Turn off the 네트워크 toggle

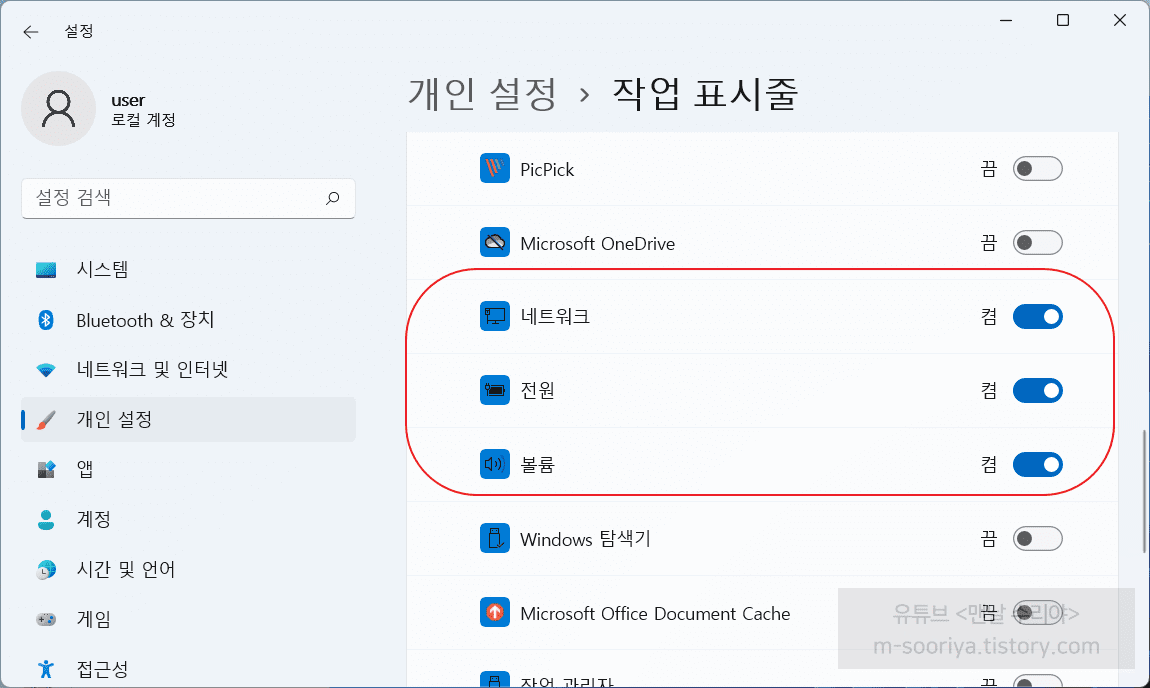click(1038, 316)
